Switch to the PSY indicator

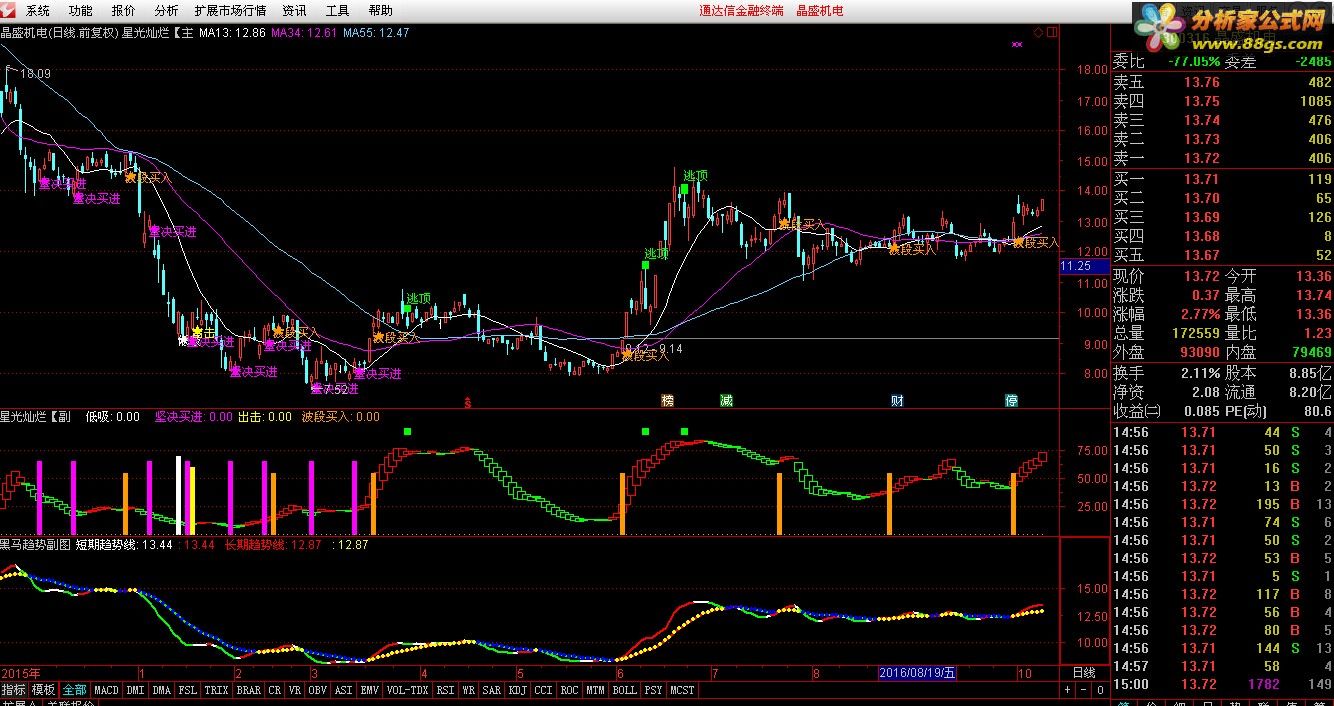(654, 690)
